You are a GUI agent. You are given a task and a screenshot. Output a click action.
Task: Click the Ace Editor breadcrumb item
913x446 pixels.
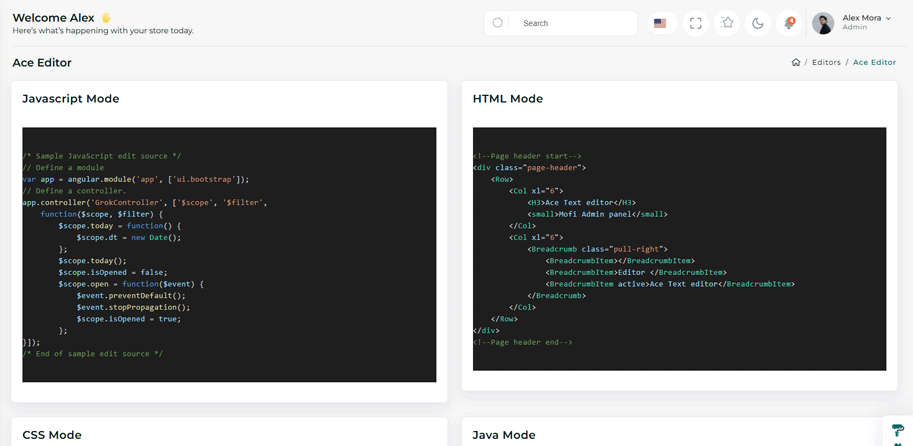874,62
